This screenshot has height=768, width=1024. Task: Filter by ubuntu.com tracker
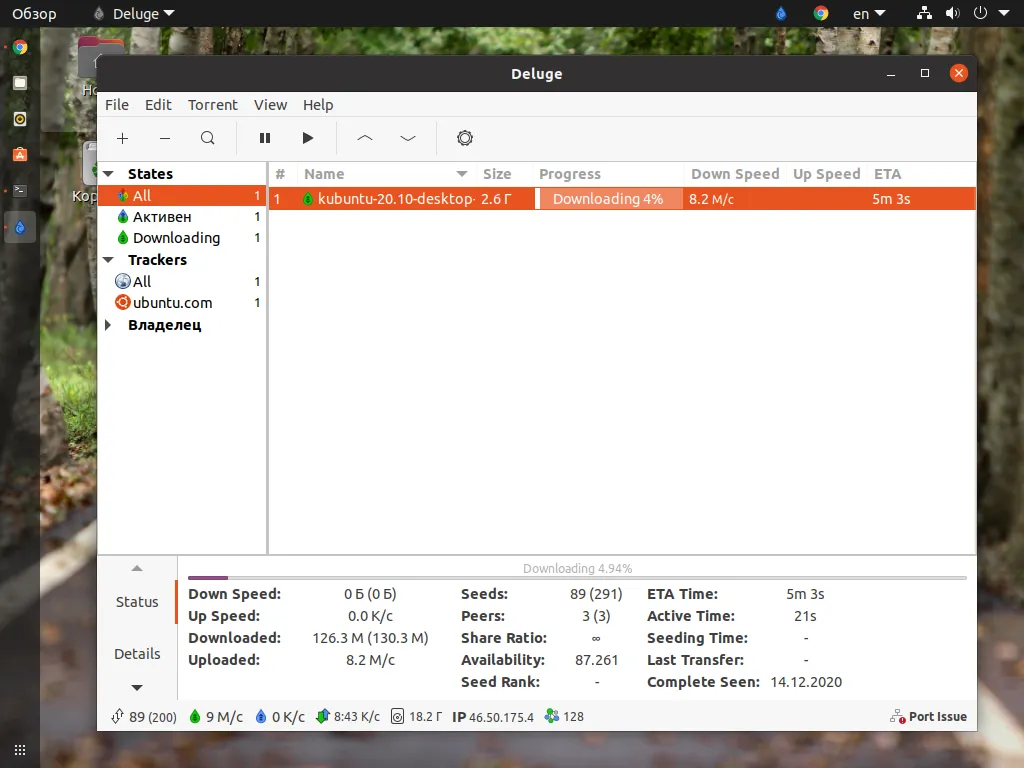[x=182, y=302]
